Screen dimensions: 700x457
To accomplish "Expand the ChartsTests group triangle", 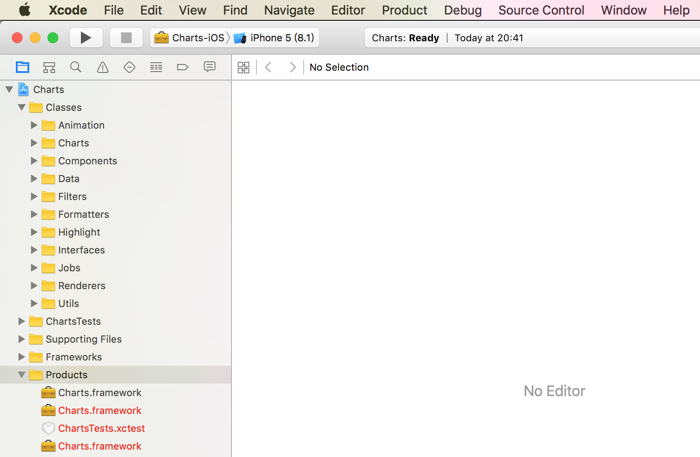I will point(21,321).
